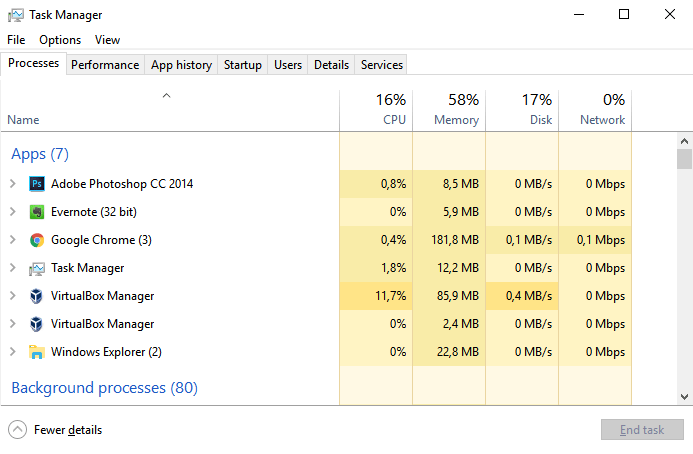Screen dimensions: 693x454
Task: Click the scrollbar down arrow
Action: 684,397
